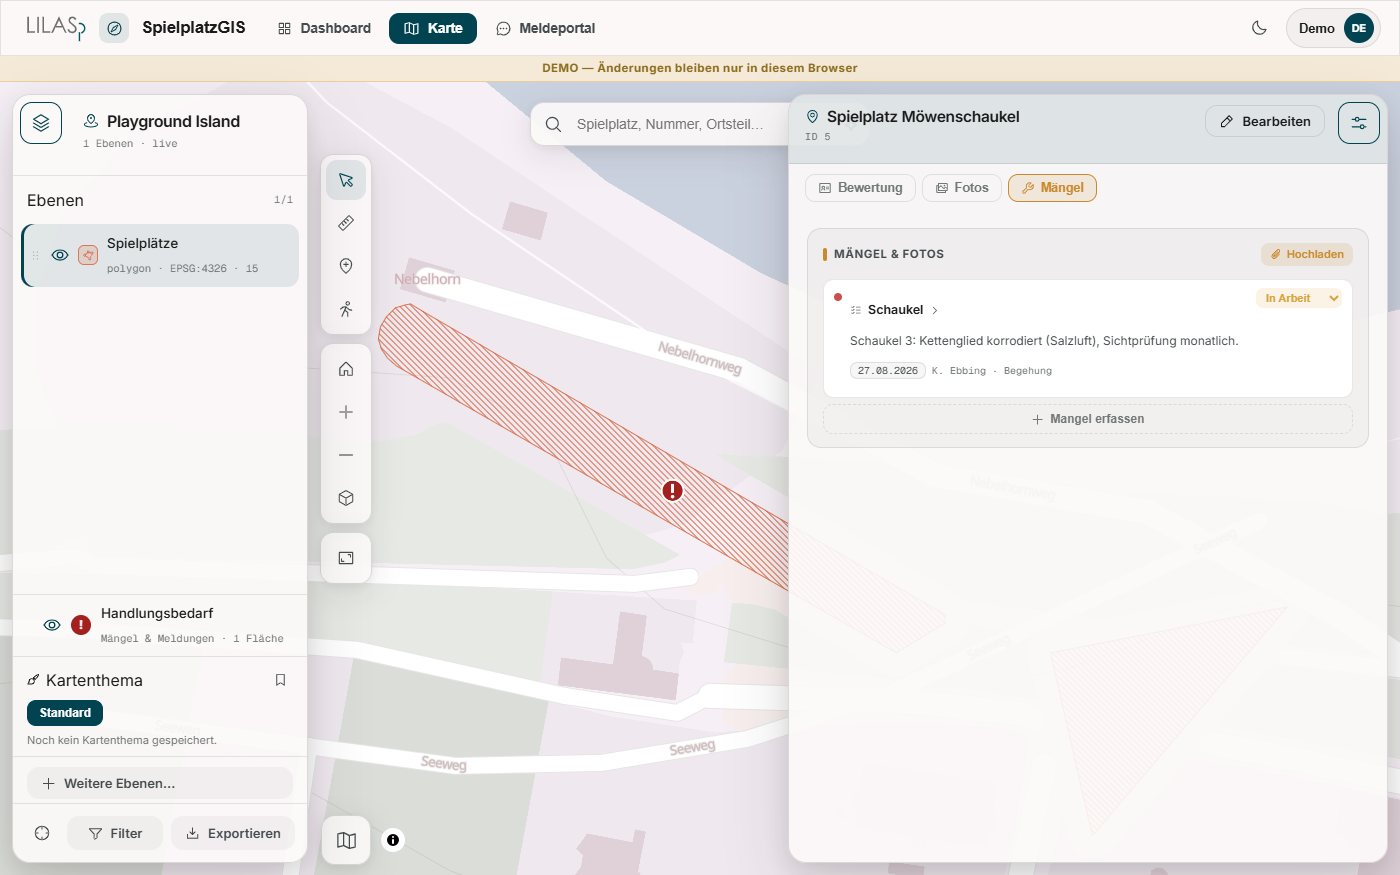Open the panel settings sliders icon
The width and height of the screenshot is (1400, 875).
point(1359,123)
